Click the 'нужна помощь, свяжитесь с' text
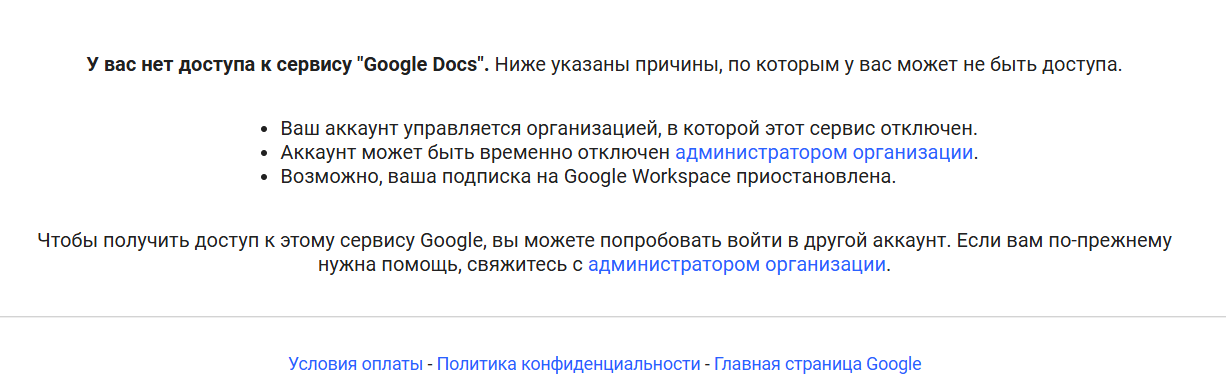Viewport: 1226px width, 389px height. coord(450,265)
